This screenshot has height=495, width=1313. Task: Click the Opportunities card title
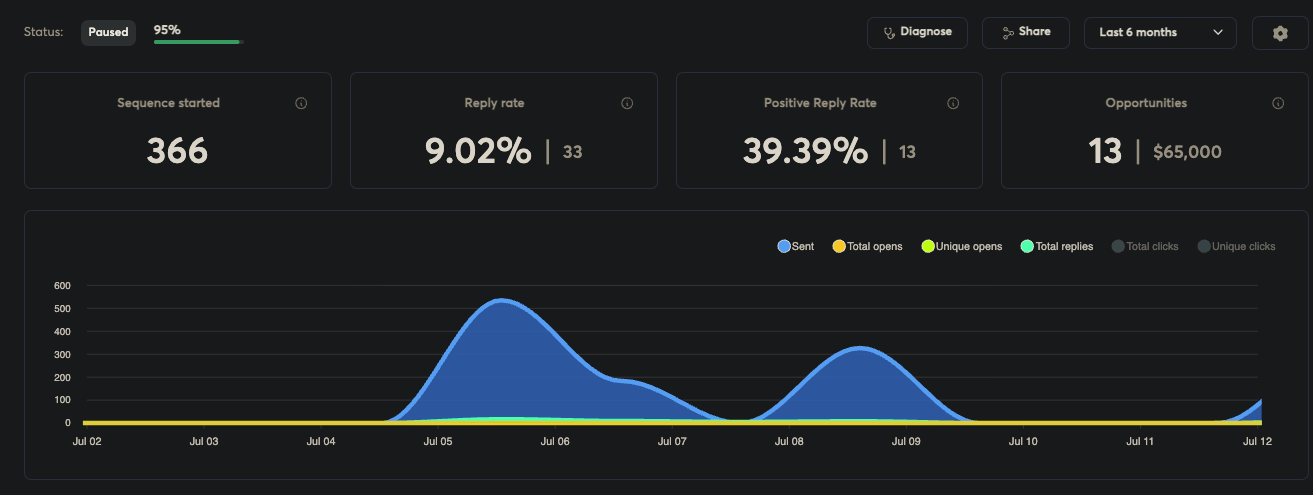[x=1146, y=103]
